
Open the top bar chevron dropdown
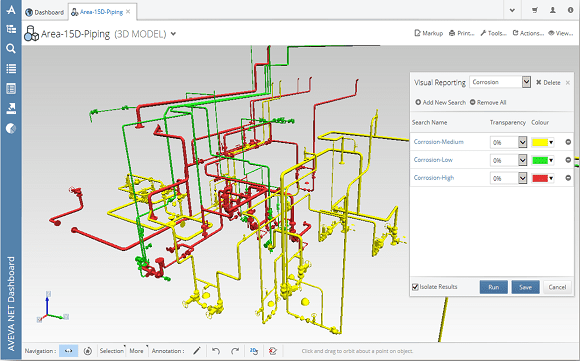512,10
